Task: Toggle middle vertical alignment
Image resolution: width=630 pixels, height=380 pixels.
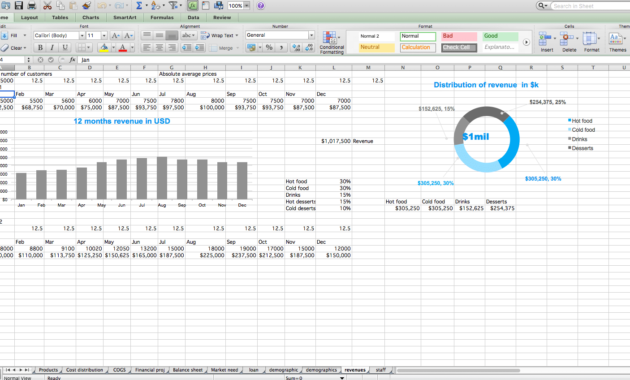Action: [160, 35]
